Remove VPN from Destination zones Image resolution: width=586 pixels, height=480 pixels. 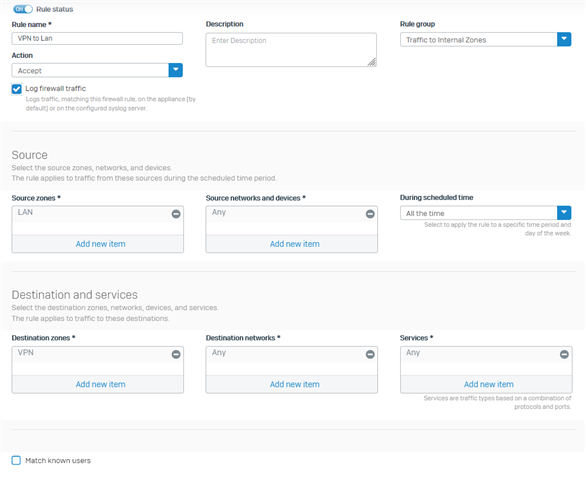(176, 354)
